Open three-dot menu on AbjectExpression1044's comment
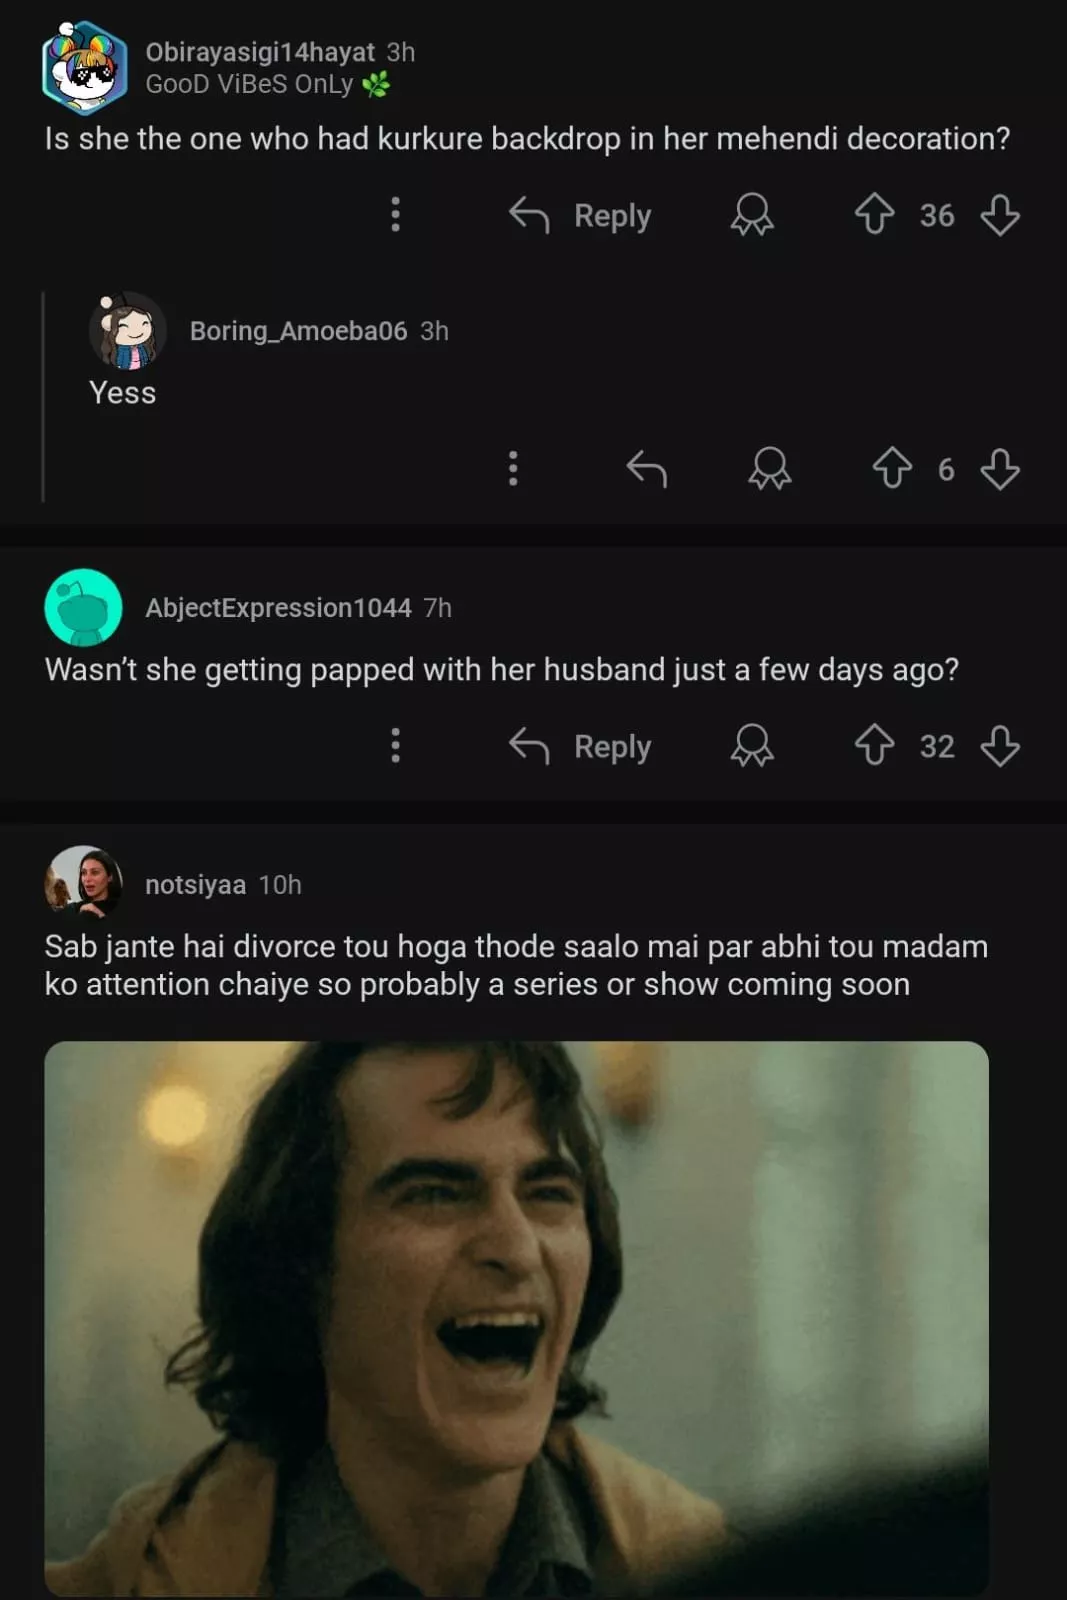The height and width of the screenshot is (1600, 1067). [x=396, y=745]
